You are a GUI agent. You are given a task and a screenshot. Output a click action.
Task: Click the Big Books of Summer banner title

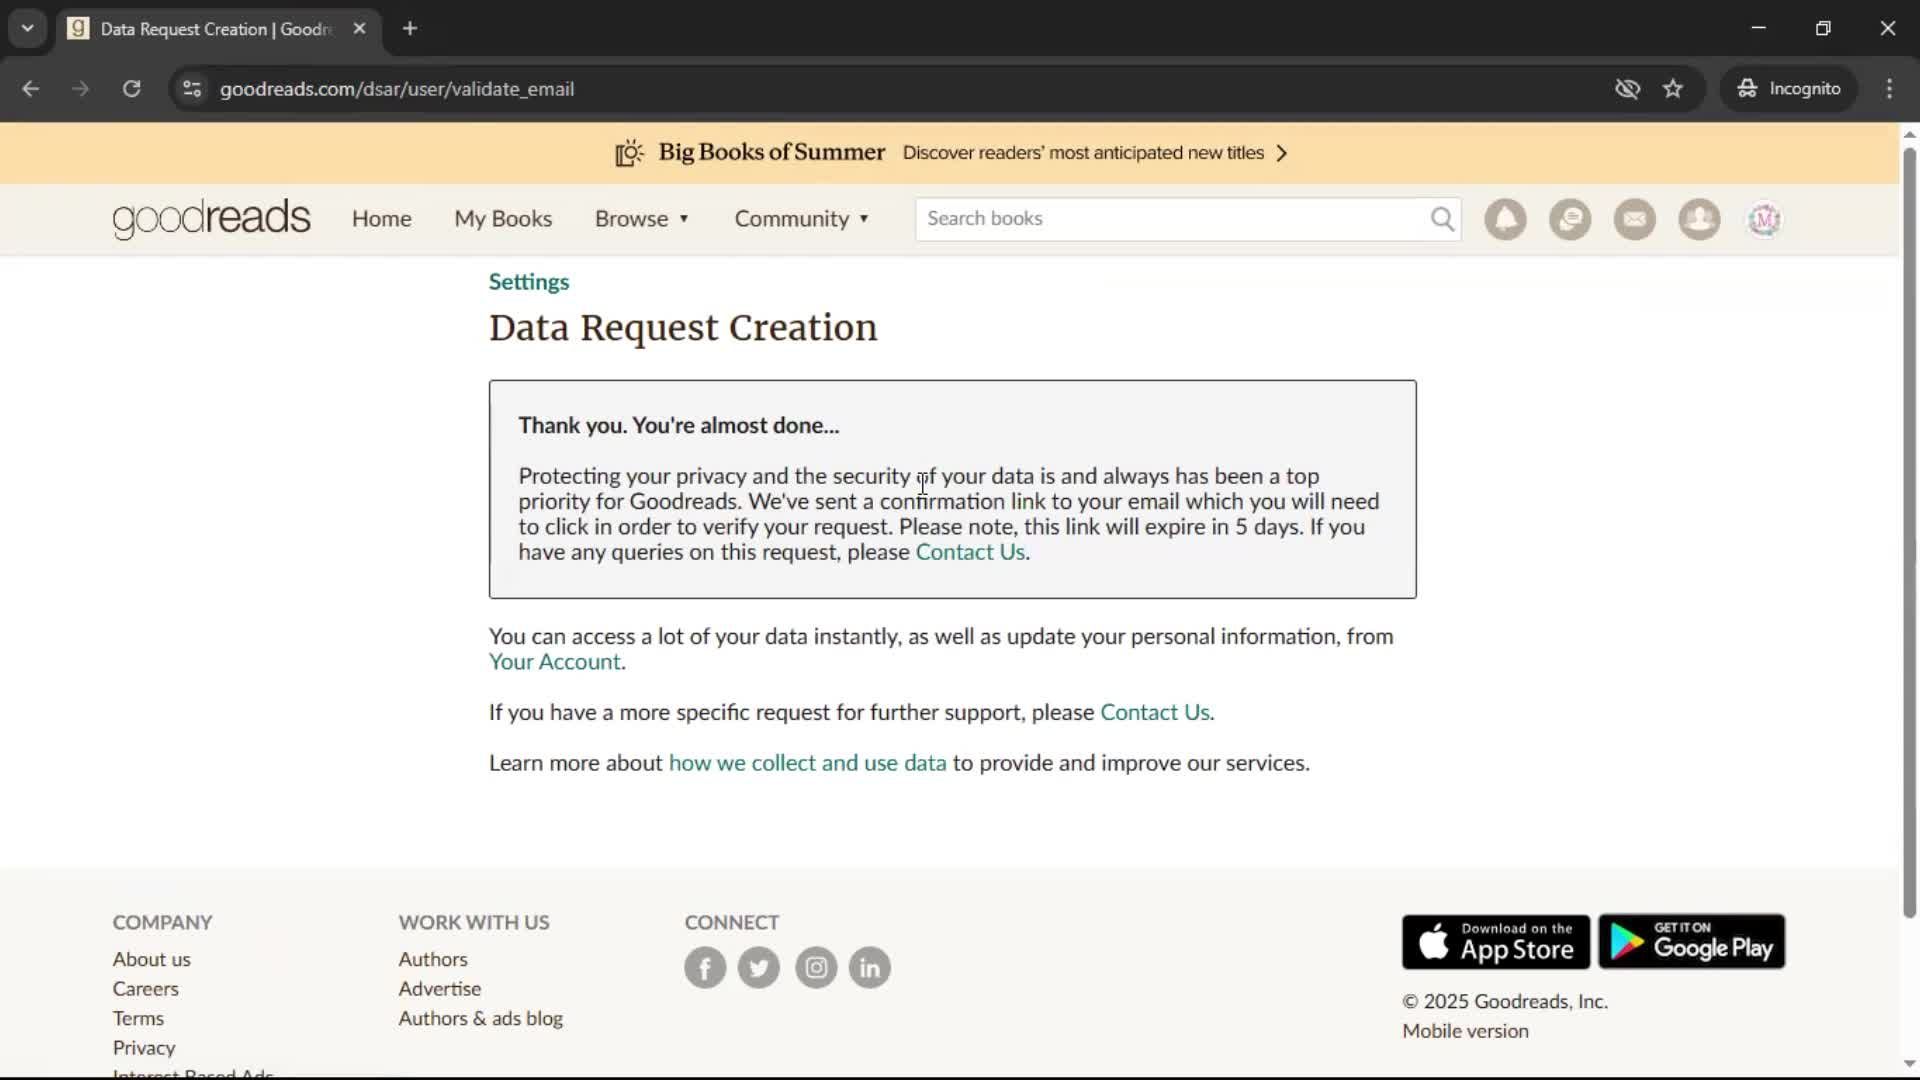(x=771, y=152)
